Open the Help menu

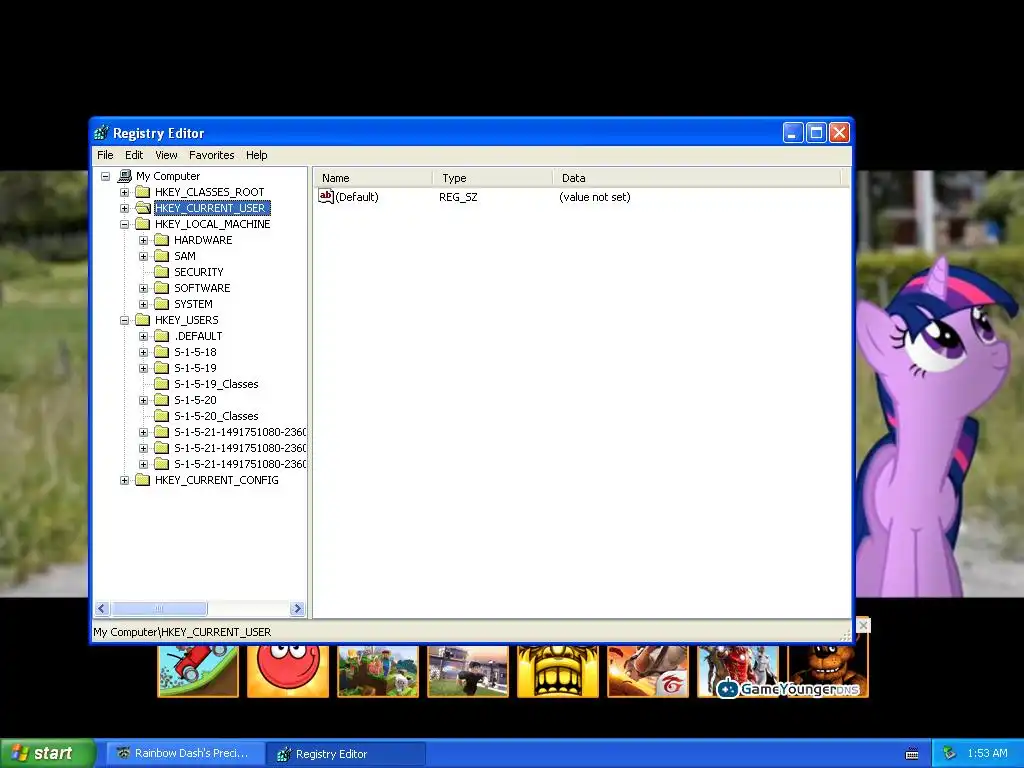(257, 155)
